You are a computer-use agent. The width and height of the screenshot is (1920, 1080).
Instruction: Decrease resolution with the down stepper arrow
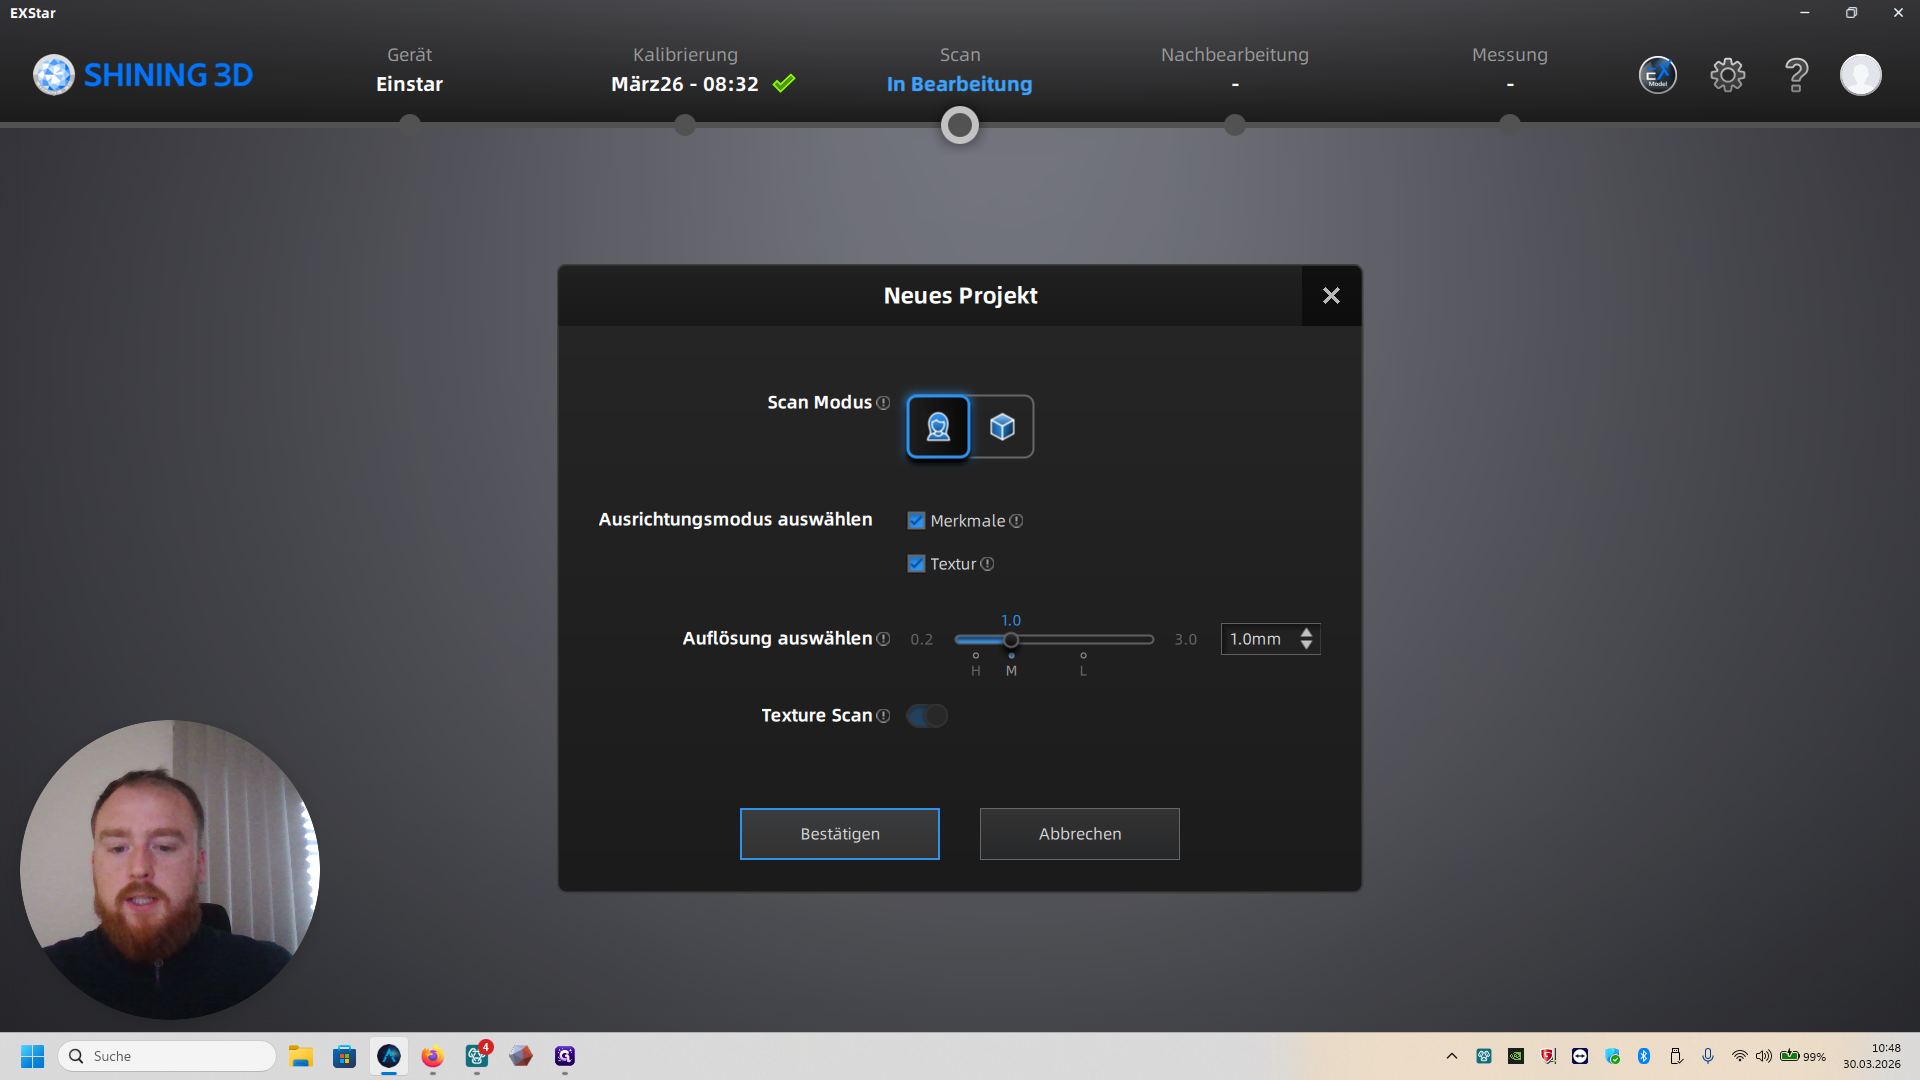point(1306,646)
